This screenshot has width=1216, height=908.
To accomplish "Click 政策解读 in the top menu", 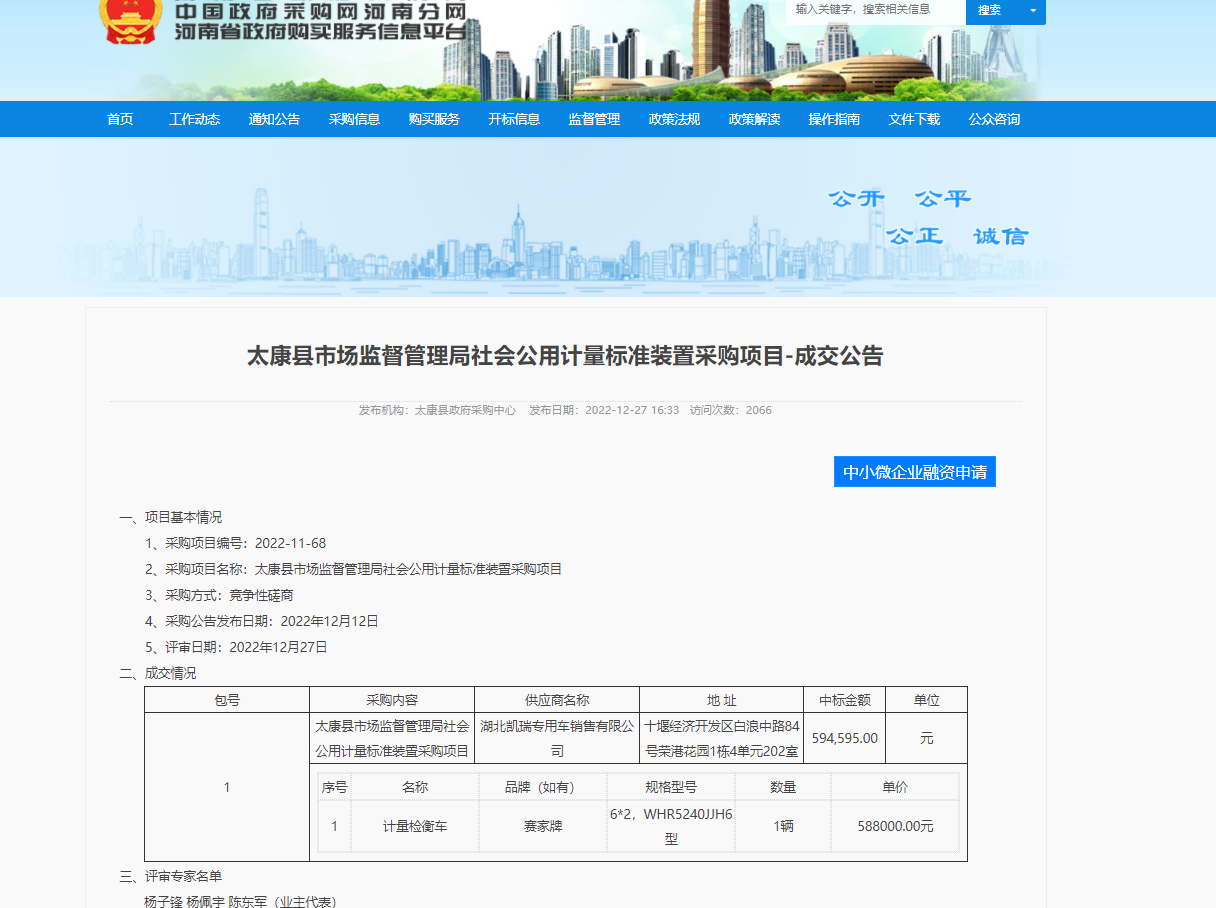I will pos(754,119).
